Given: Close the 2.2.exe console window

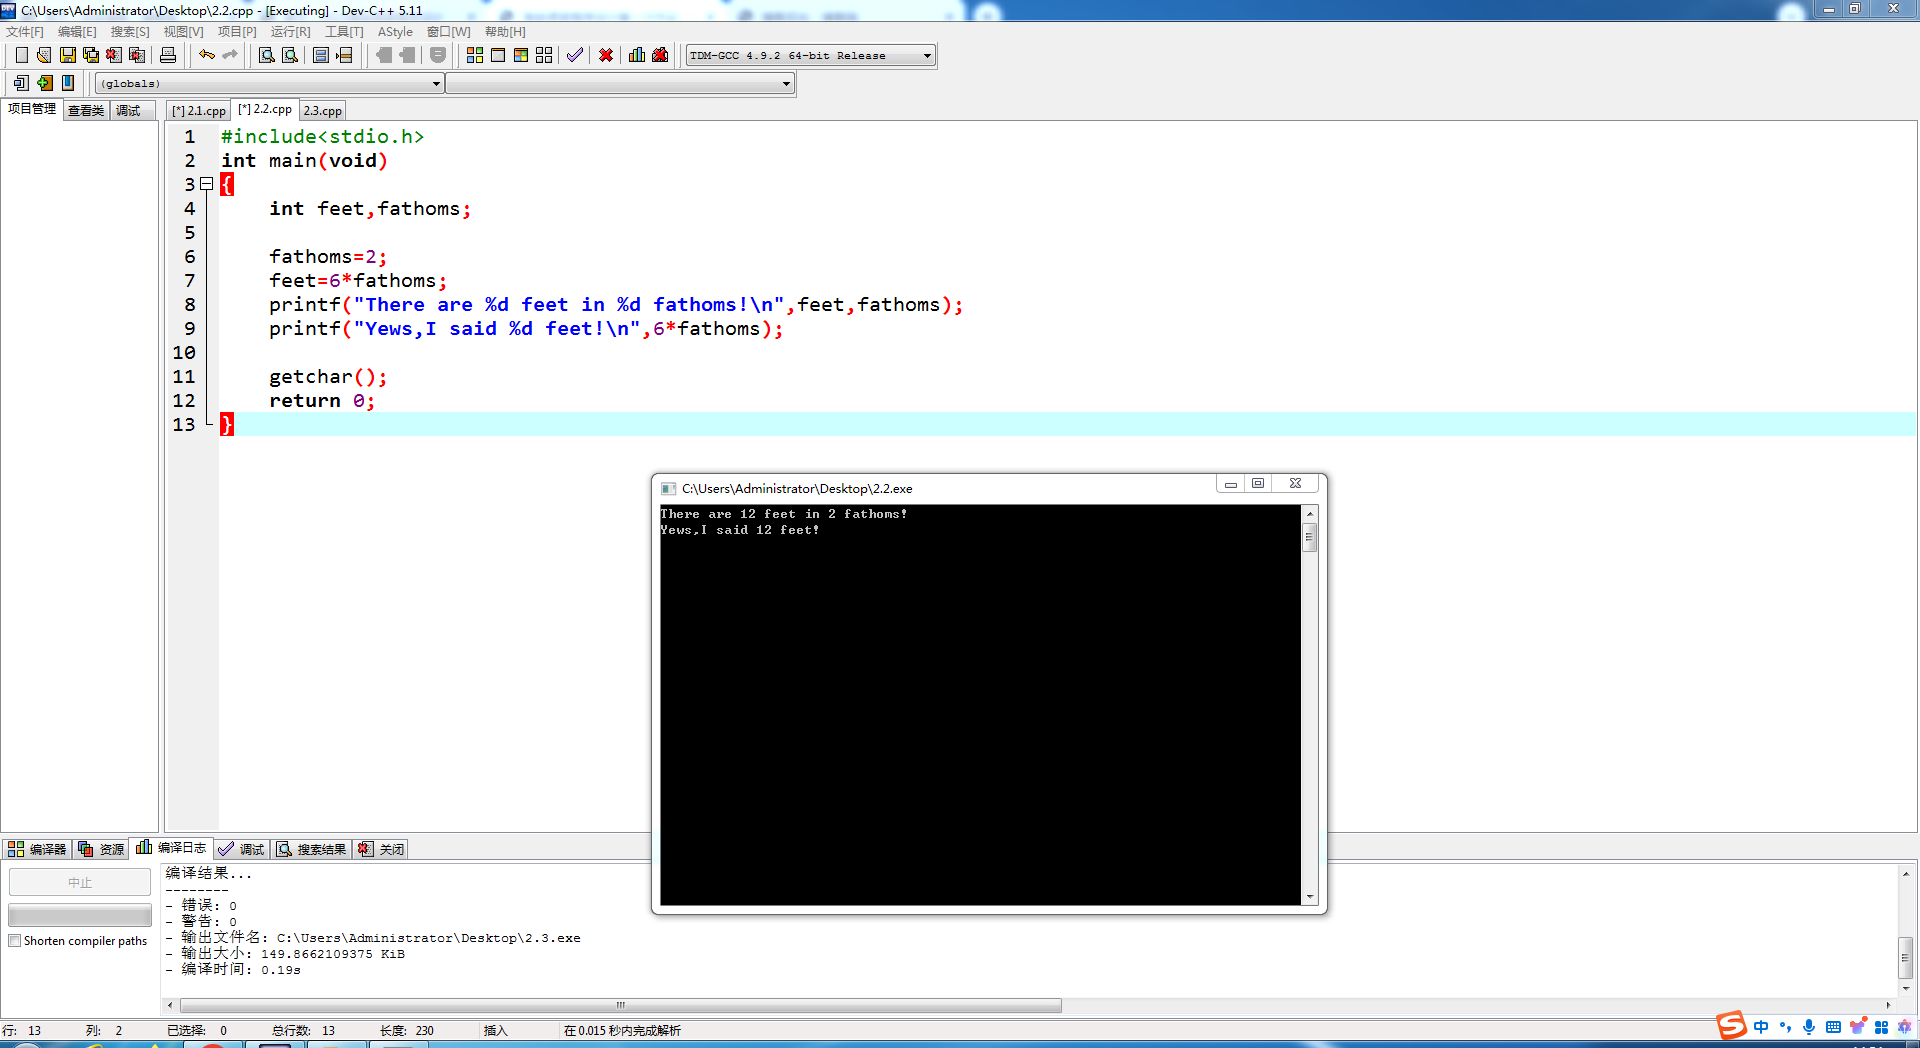Looking at the screenshot, I should click(1295, 484).
